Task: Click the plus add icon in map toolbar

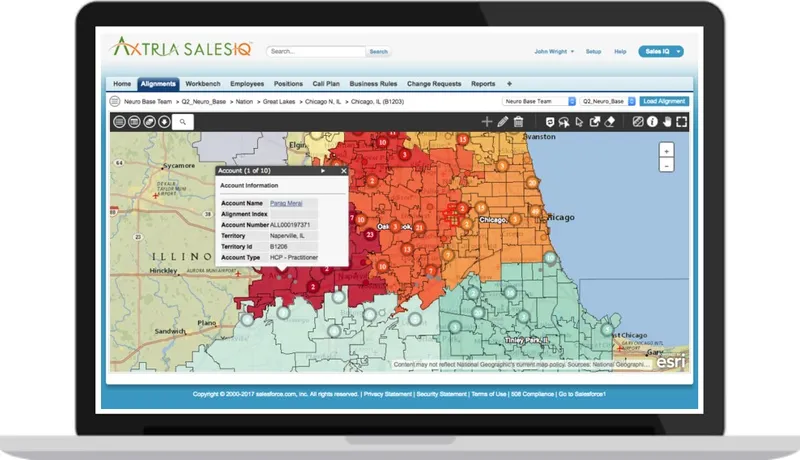Action: 487,121
